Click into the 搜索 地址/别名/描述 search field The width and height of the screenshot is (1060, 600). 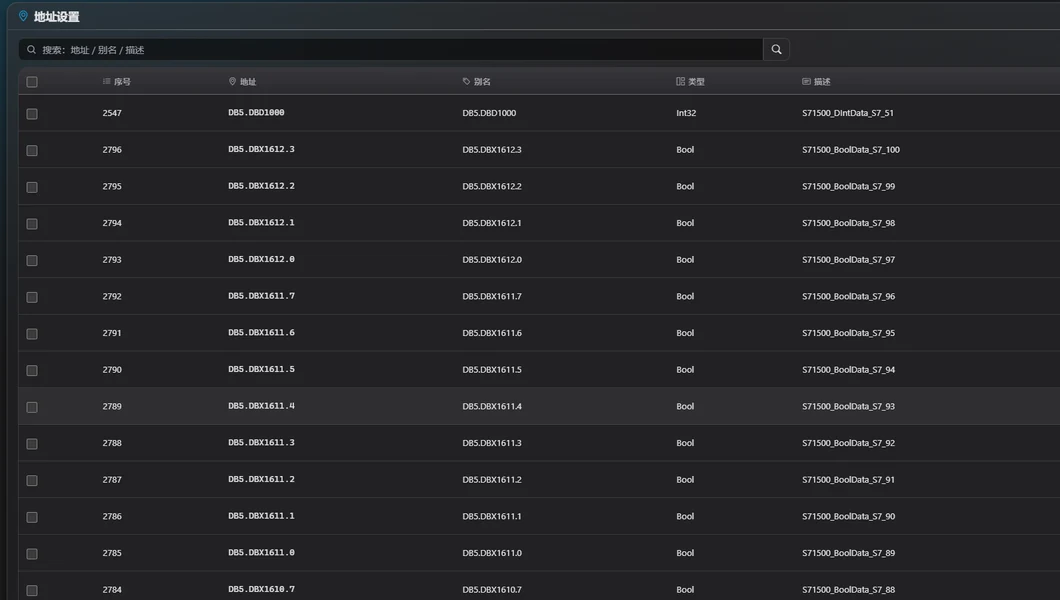(391, 49)
